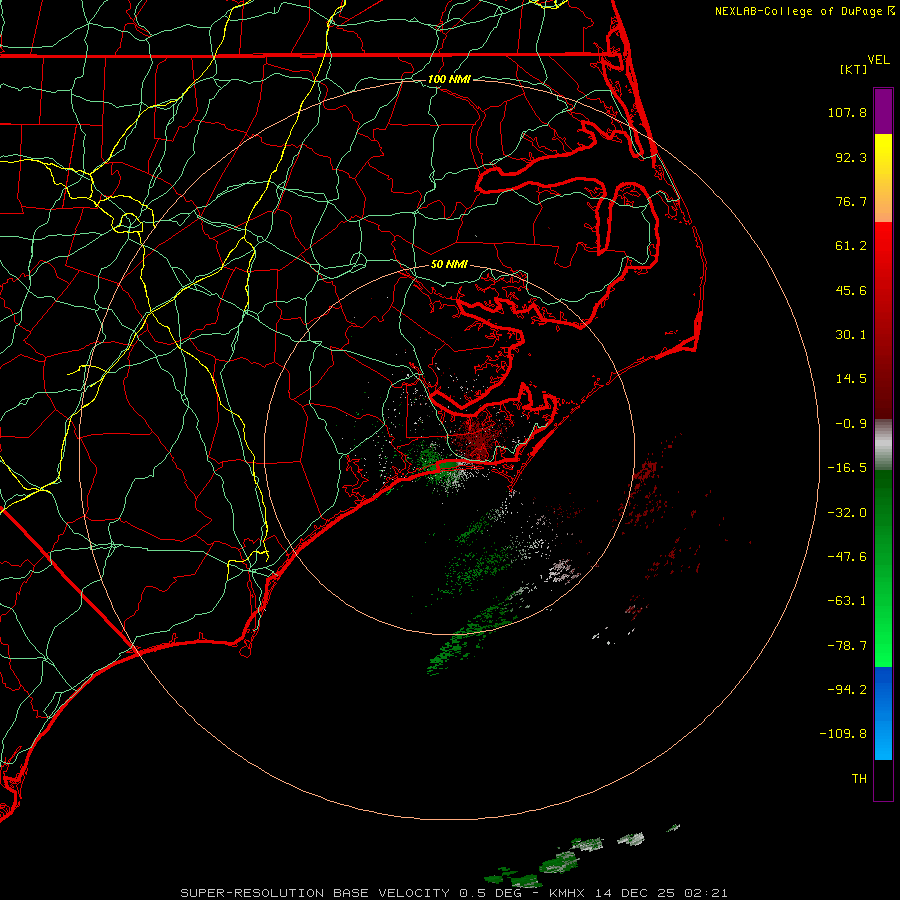Click the 14.5 legend value
The image size is (900, 900).
coord(851,379)
